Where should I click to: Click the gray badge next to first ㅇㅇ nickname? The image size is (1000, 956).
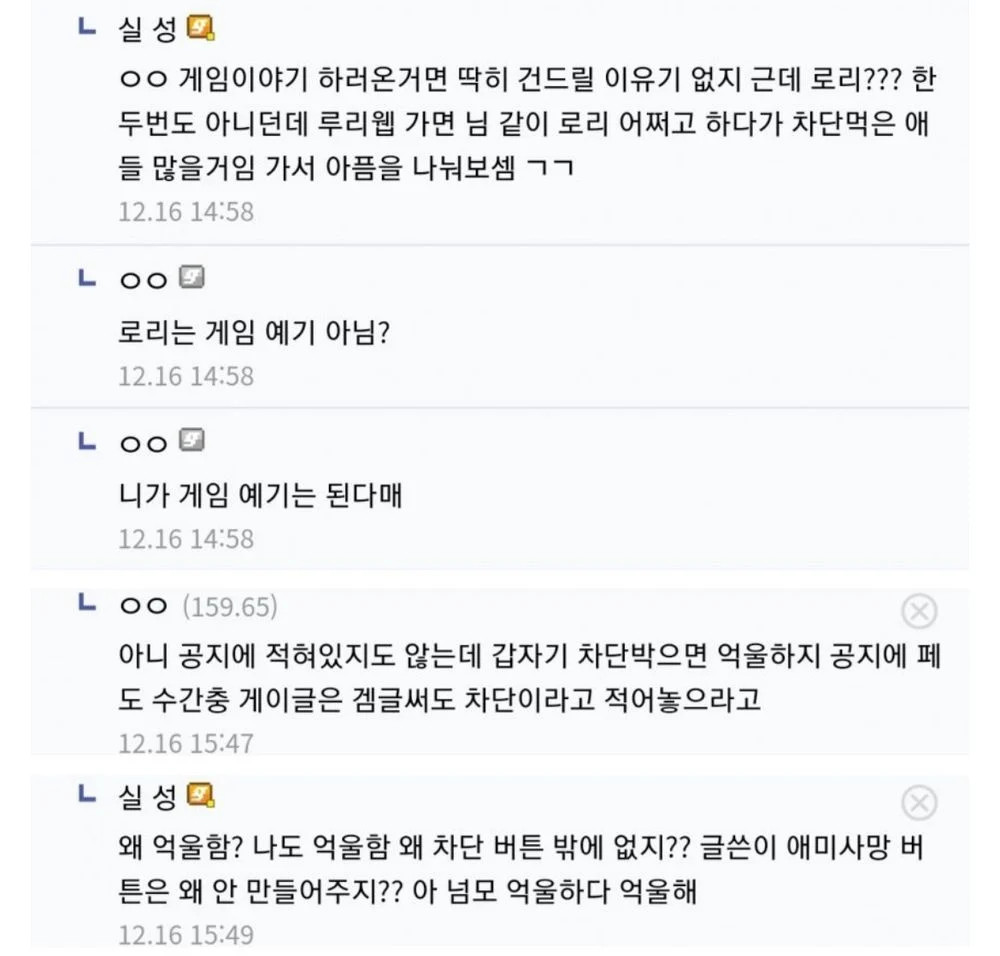click(191, 277)
